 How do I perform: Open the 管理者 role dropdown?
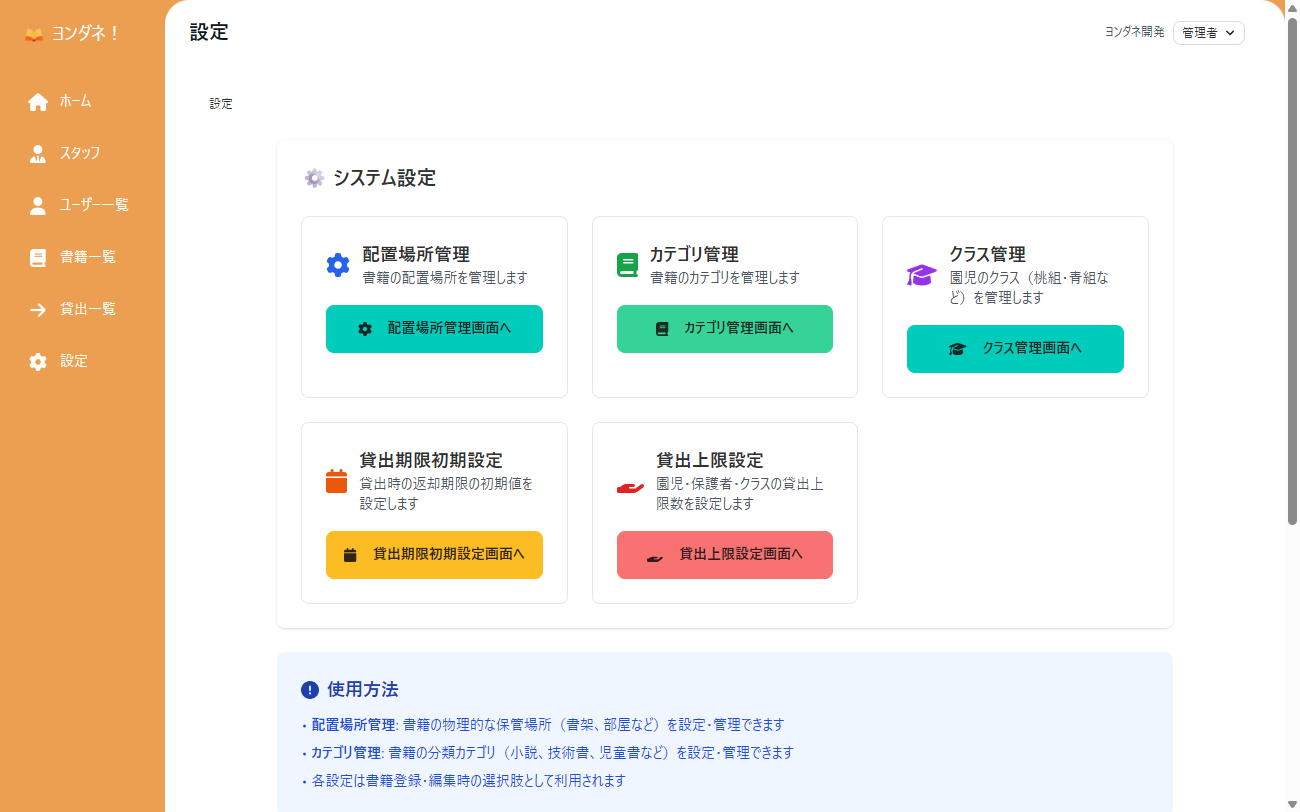click(1208, 32)
